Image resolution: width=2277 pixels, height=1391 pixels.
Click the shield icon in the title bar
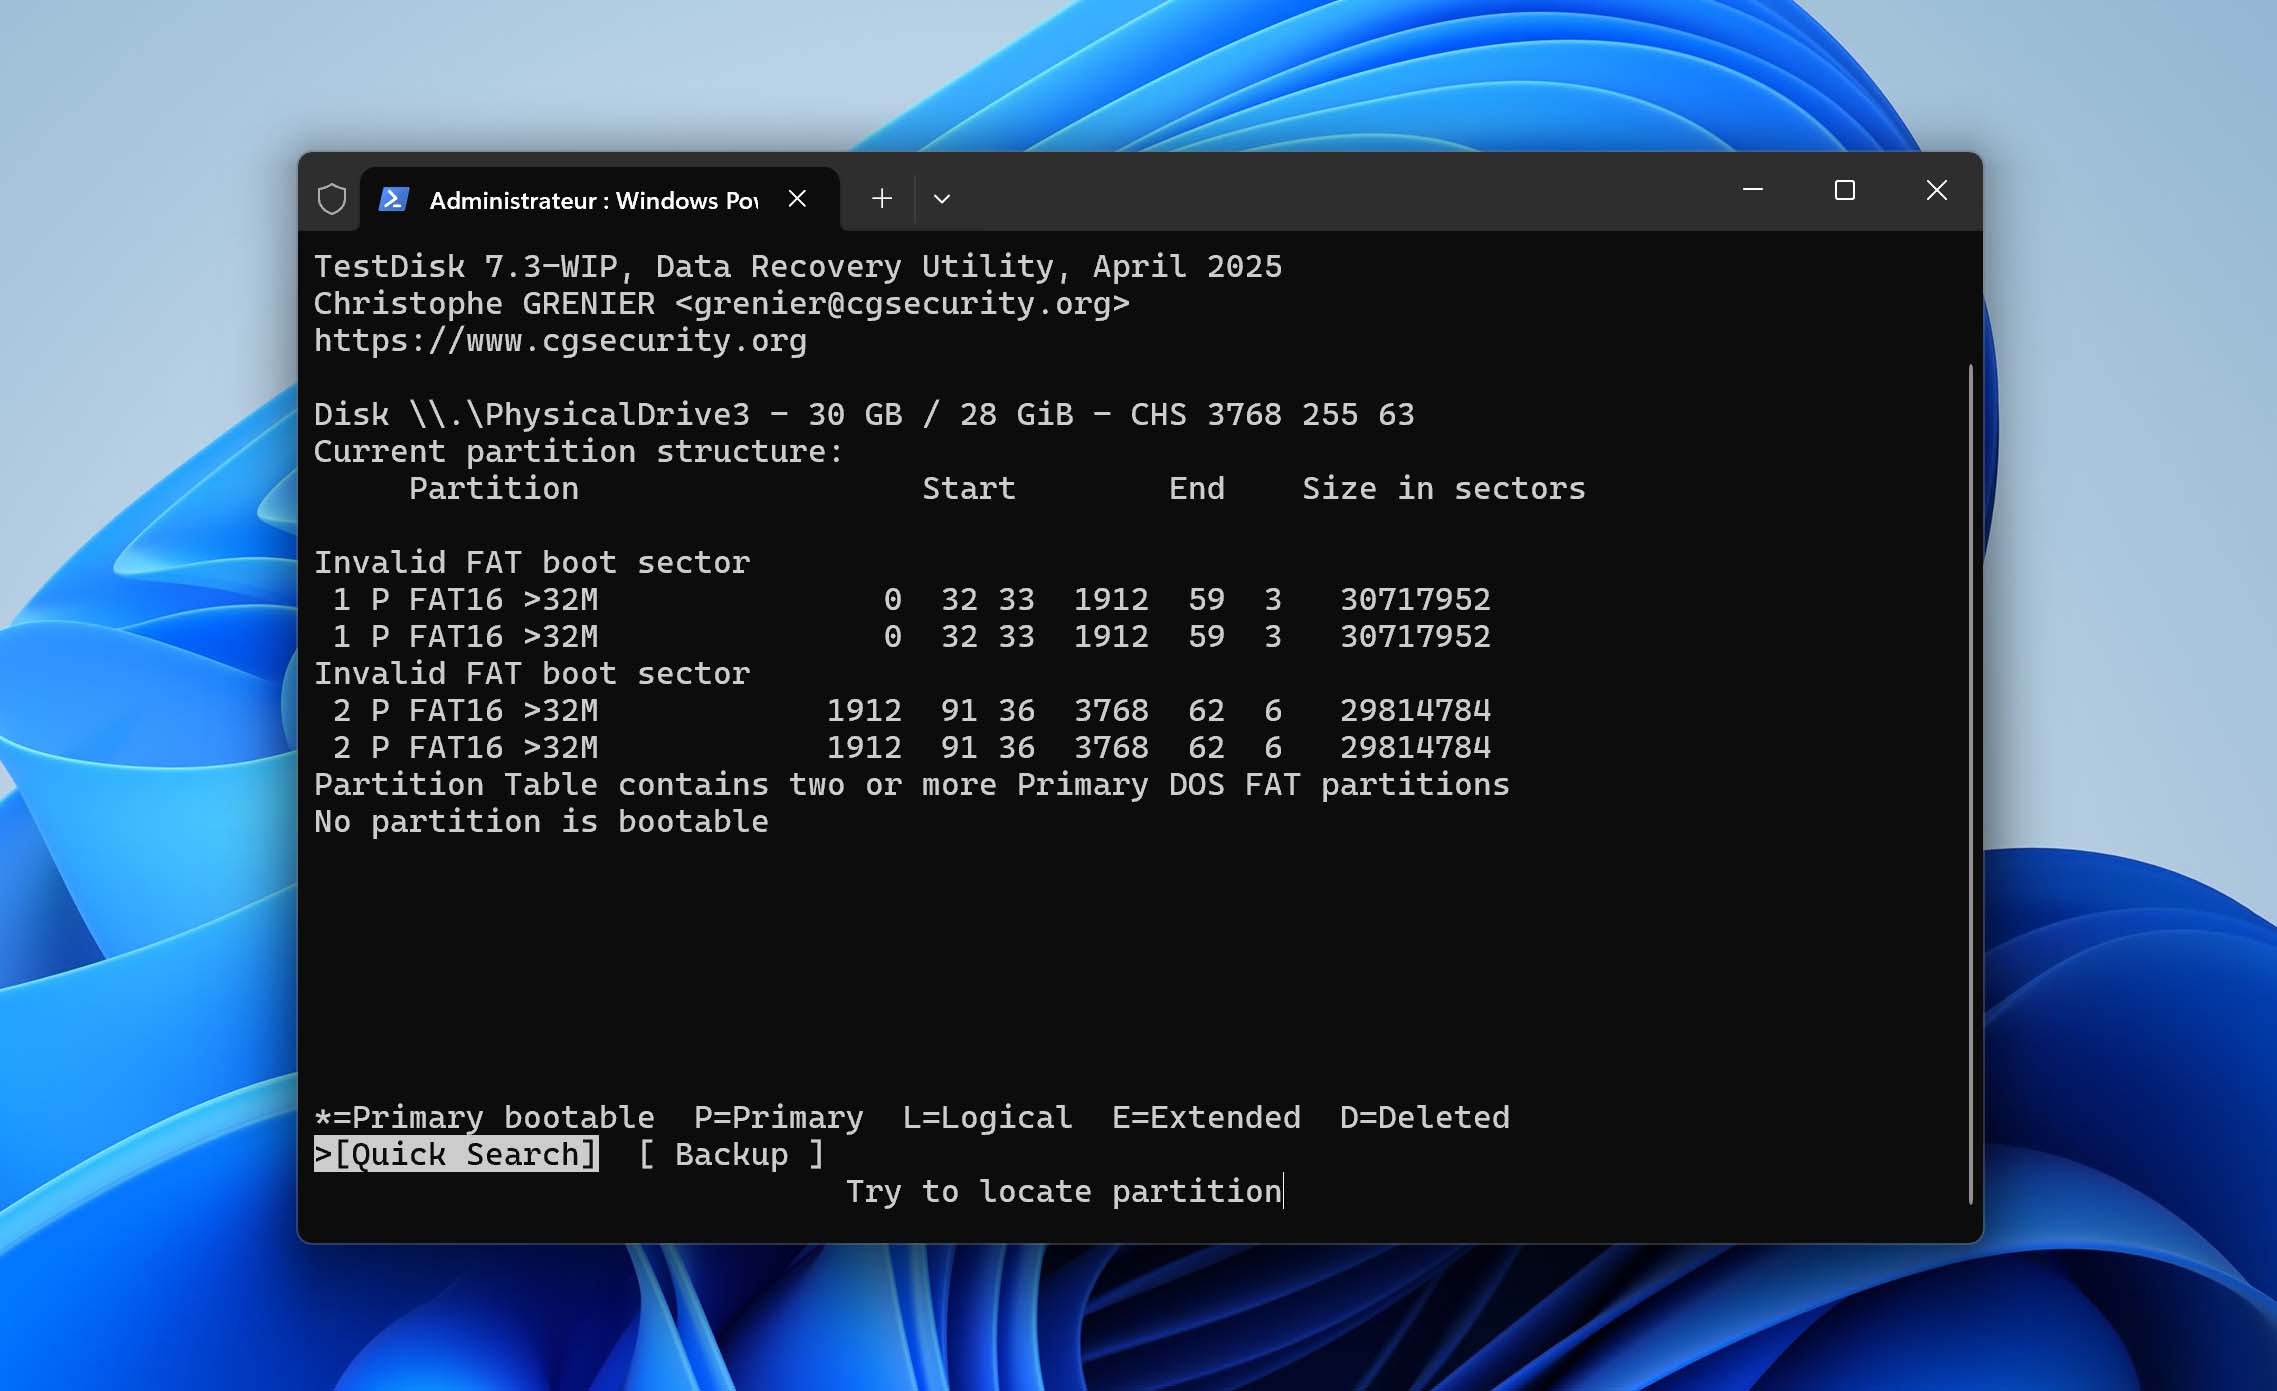coord(332,199)
